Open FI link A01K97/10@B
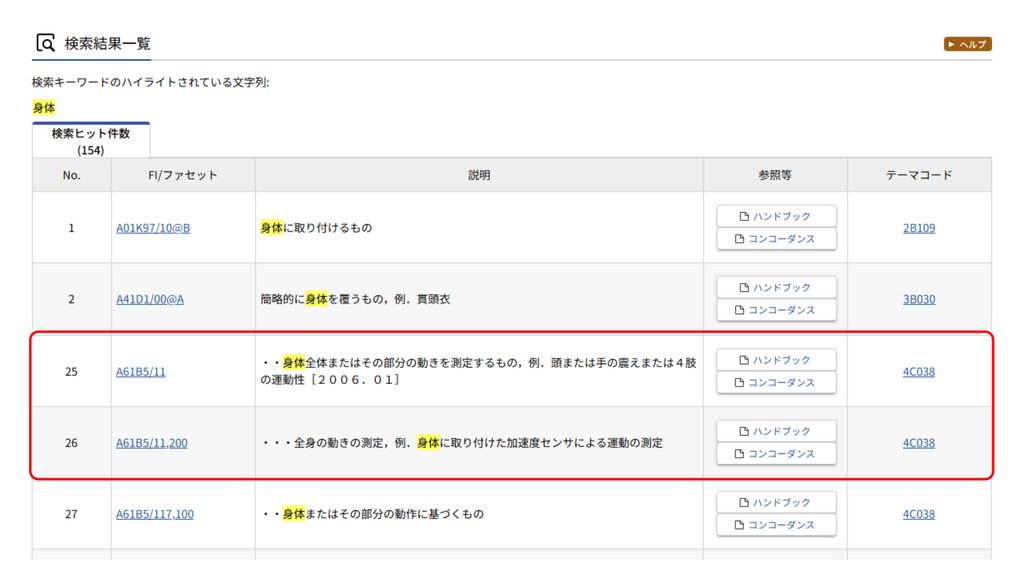This screenshot has width=1024, height=576. coord(153,228)
